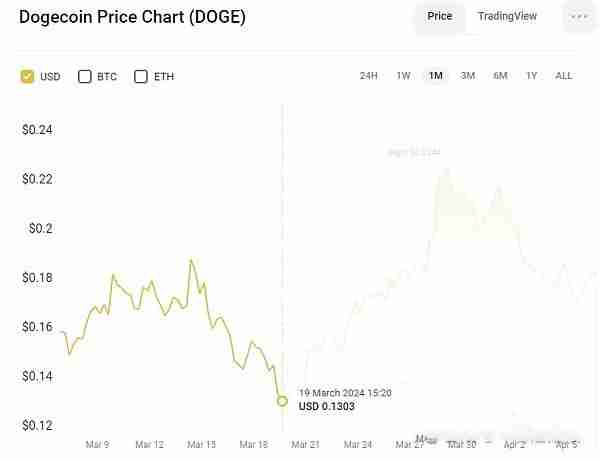This screenshot has width=600, height=460.
Task: Click the 19 March 2024 tooltip text
Action: (345, 393)
